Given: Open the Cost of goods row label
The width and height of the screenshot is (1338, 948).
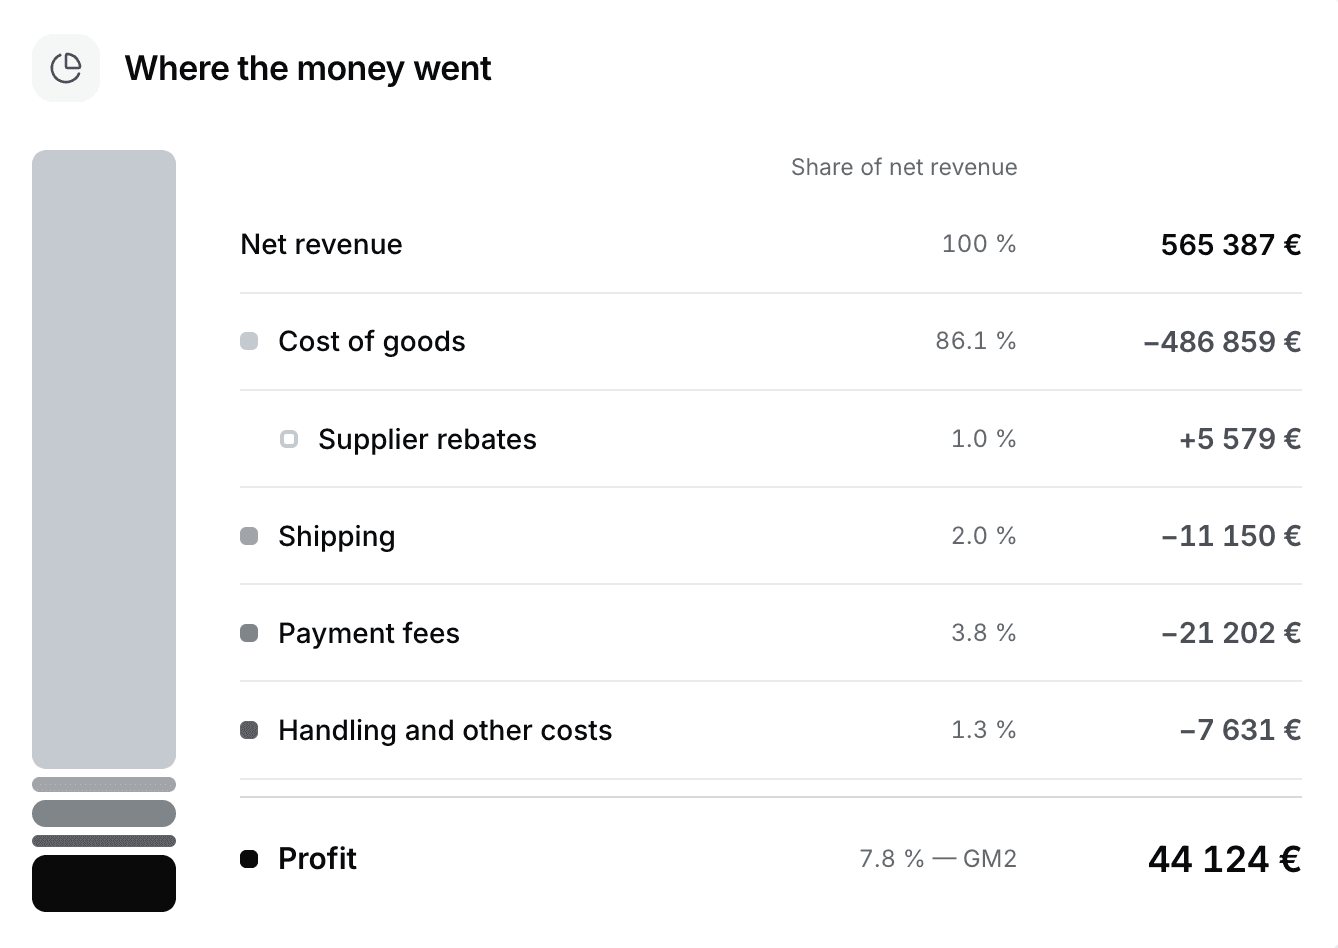Looking at the screenshot, I should [x=372, y=342].
